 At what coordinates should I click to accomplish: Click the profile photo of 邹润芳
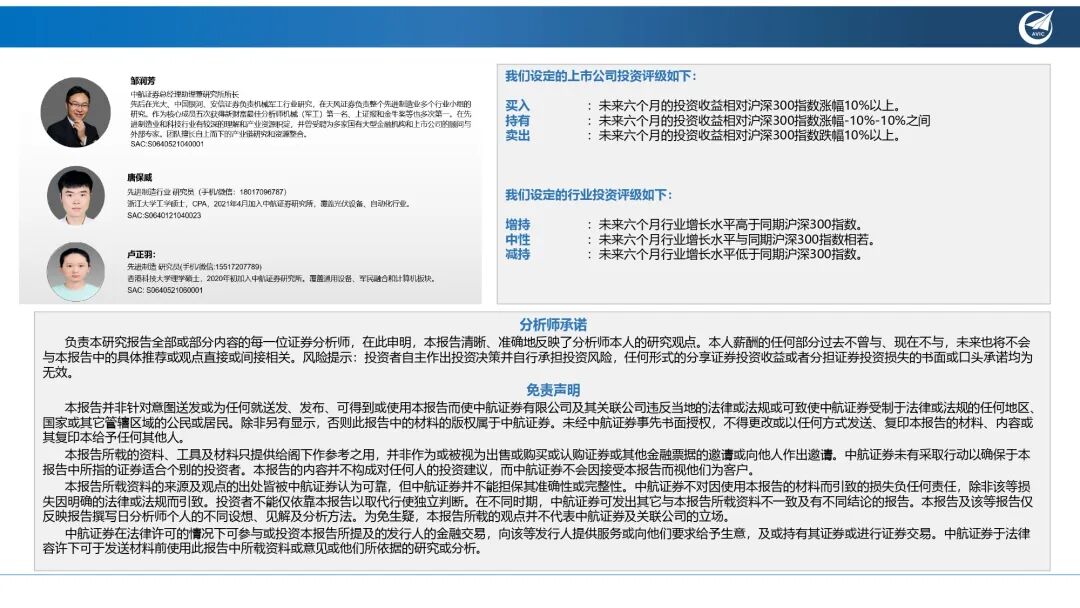[76, 112]
